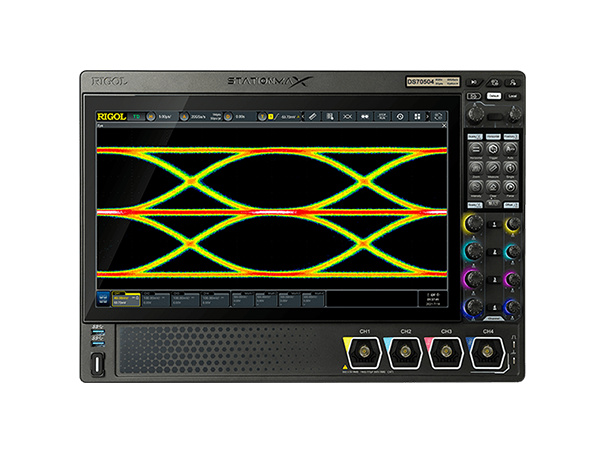
Task: Click the far-right toolbar icon above waveform
Action: tap(436, 117)
